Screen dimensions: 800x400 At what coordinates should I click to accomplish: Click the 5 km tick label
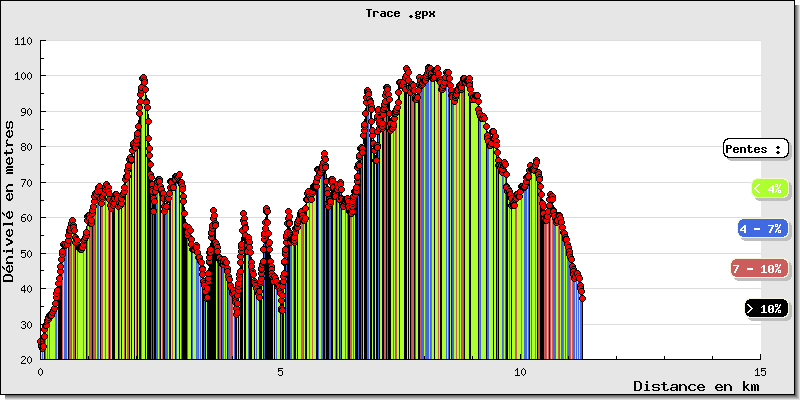(281, 370)
